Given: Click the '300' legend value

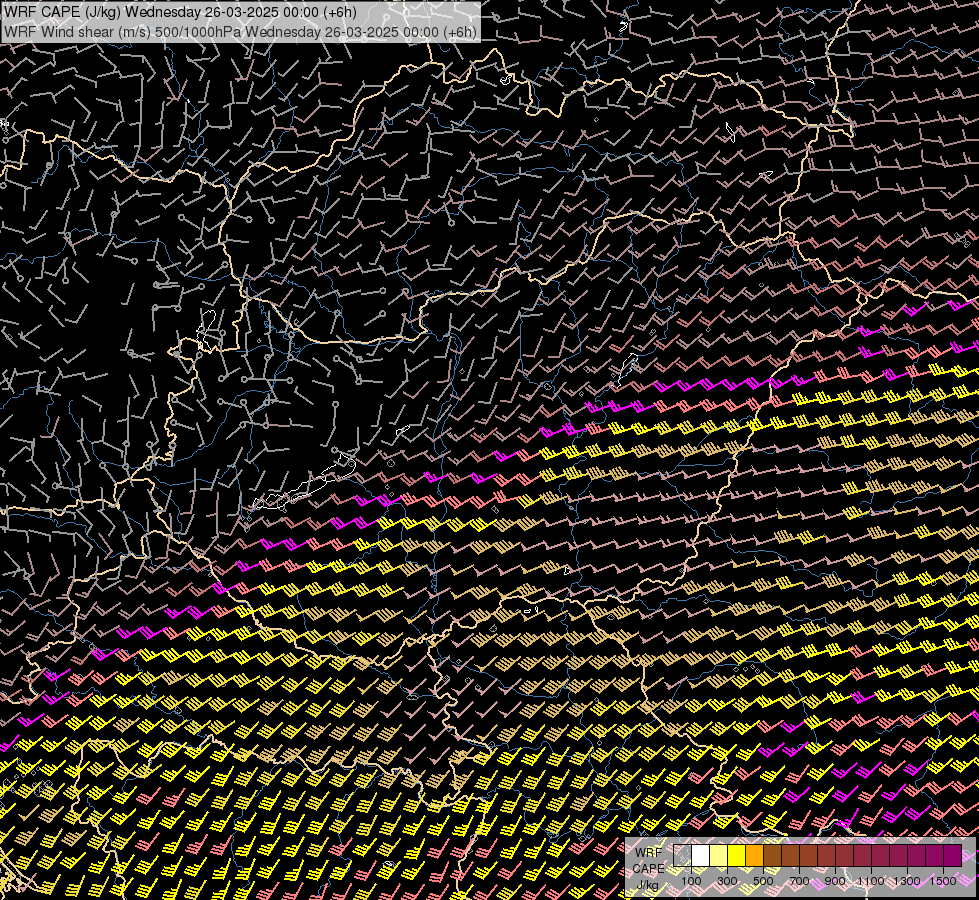Looking at the screenshot, I should (x=727, y=881).
